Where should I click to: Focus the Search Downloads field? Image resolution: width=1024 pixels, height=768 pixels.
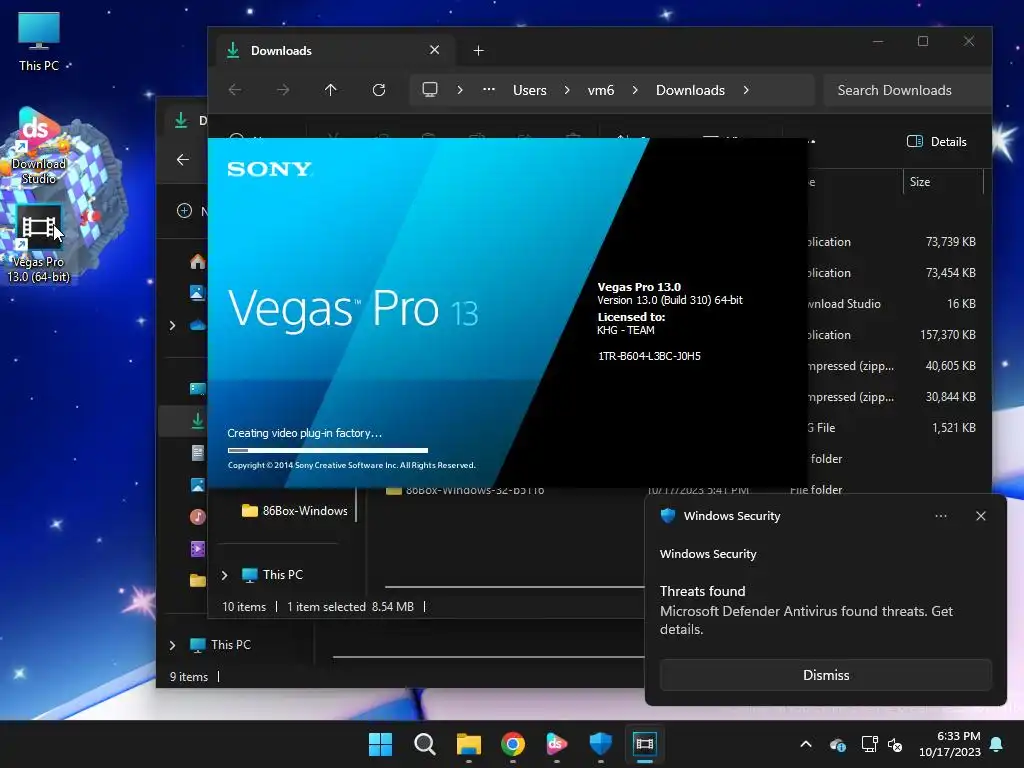coord(906,90)
